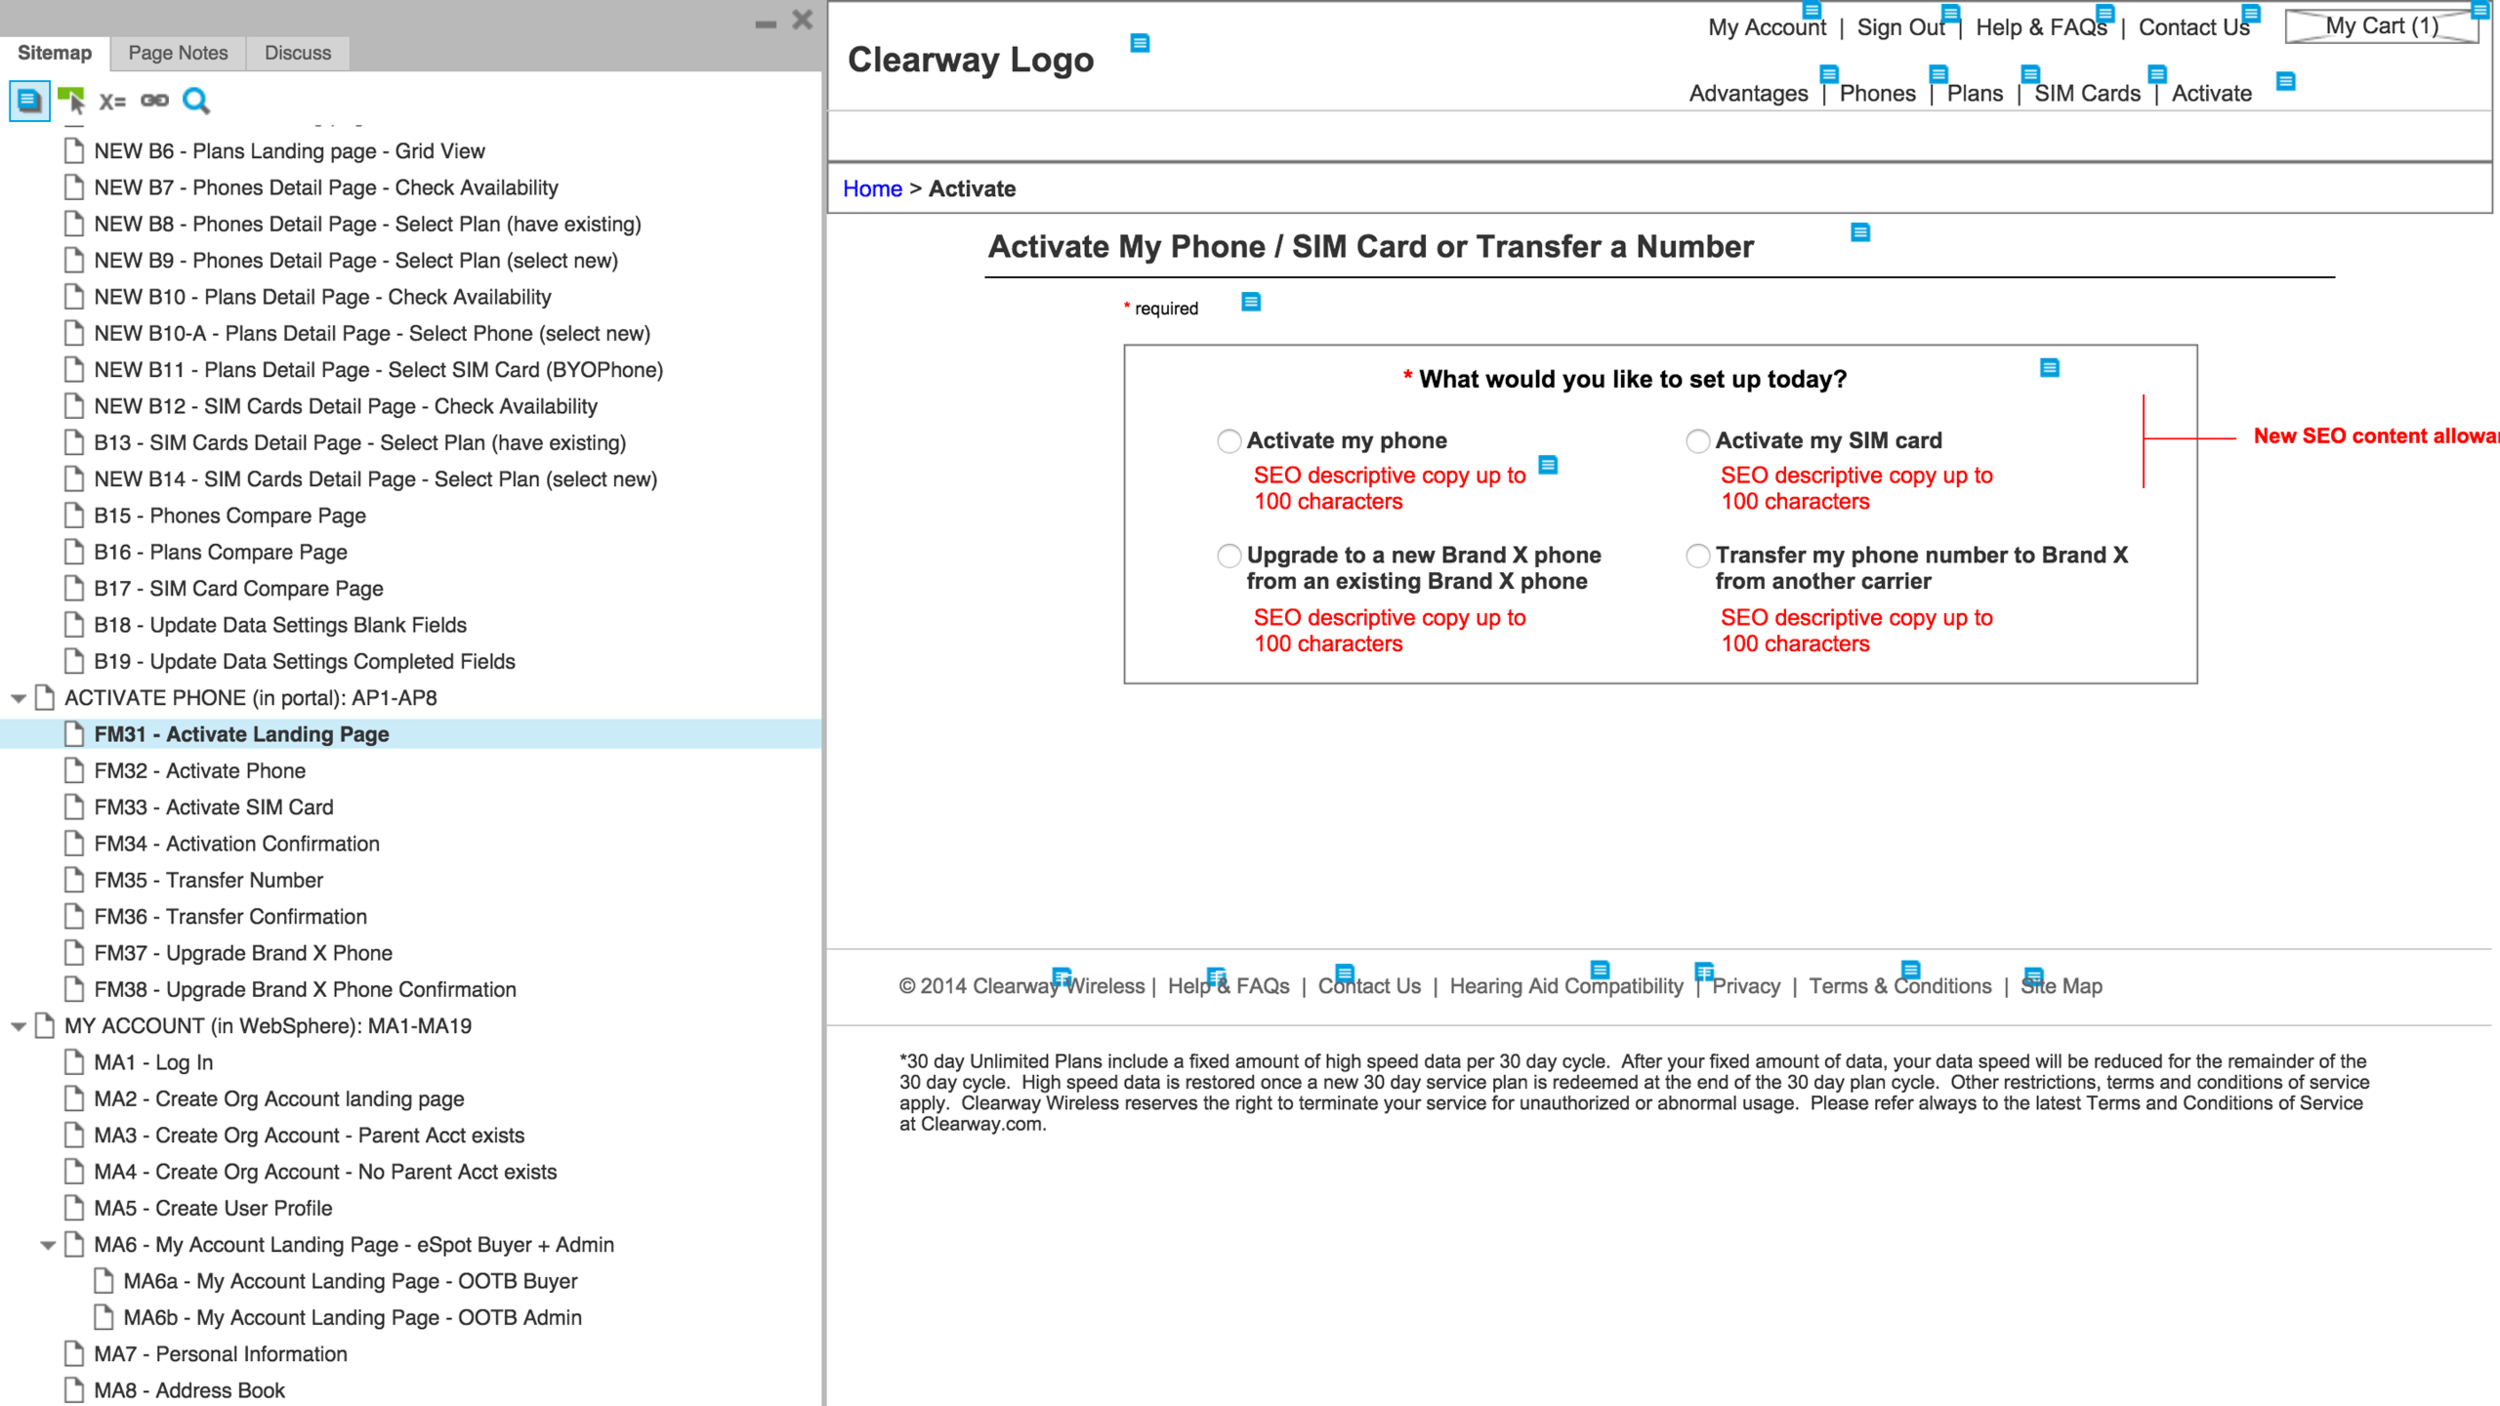The width and height of the screenshot is (2500, 1406).
Task: Open NEW B6 - Plans Landing page Grid View
Action: pyautogui.click(x=289, y=151)
